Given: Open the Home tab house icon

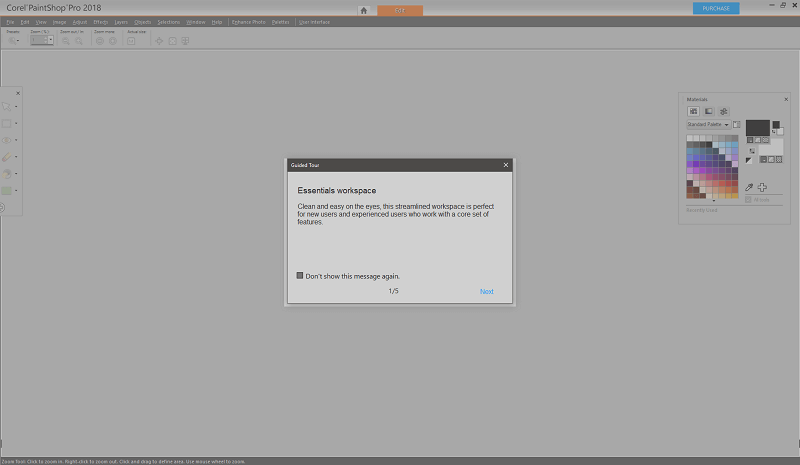Looking at the screenshot, I should coord(364,10).
